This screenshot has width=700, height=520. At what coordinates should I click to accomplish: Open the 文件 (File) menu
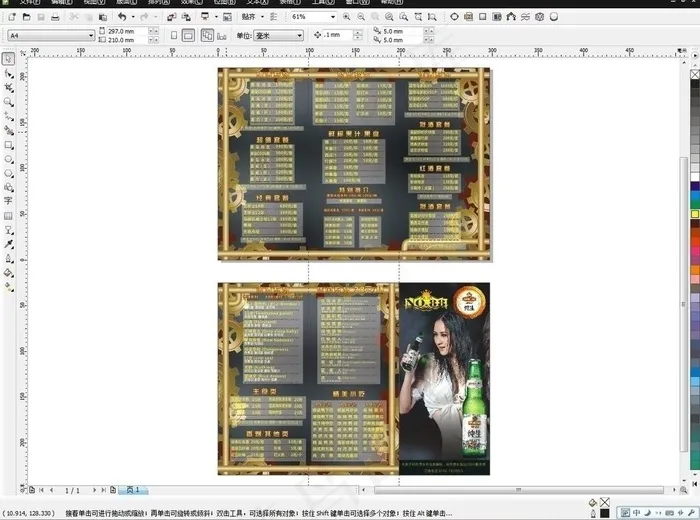(x=30, y=2)
